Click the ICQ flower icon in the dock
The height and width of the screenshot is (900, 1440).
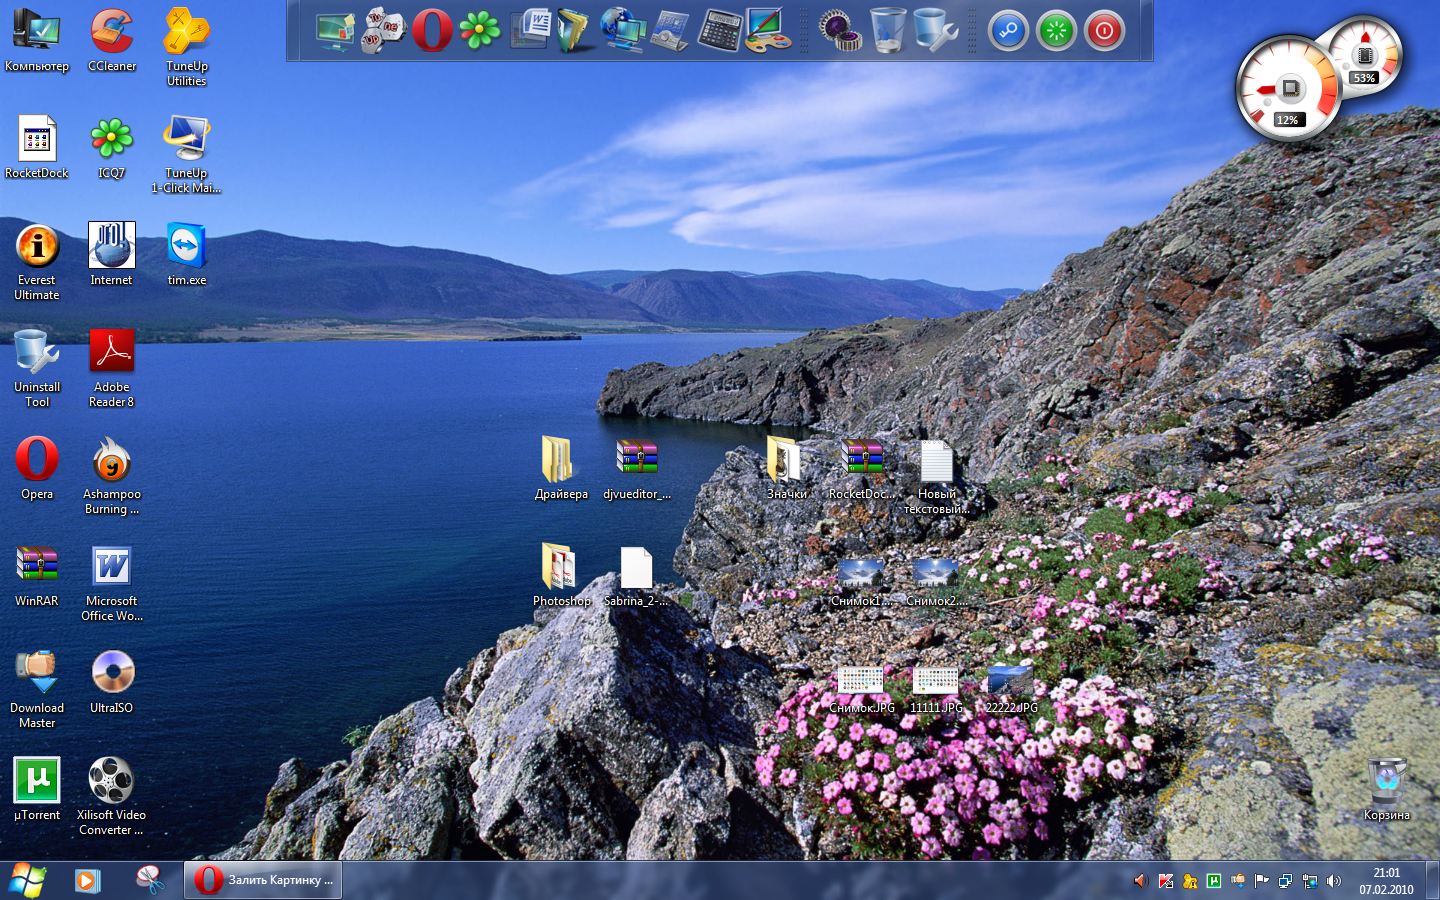pos(480,31)
